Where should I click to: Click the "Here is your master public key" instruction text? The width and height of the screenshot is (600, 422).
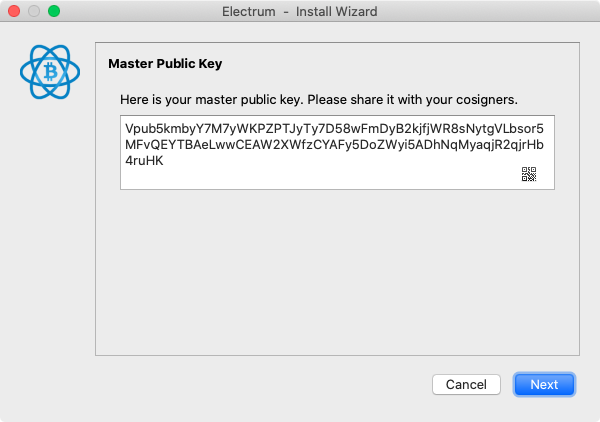(319, 99)
